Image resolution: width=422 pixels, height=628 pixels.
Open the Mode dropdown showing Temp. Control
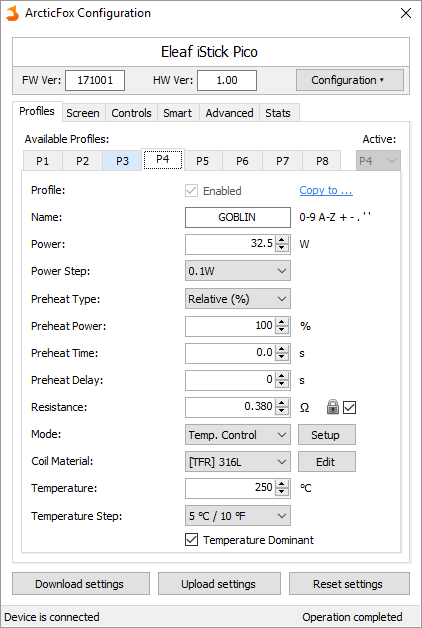coord(238,435)
